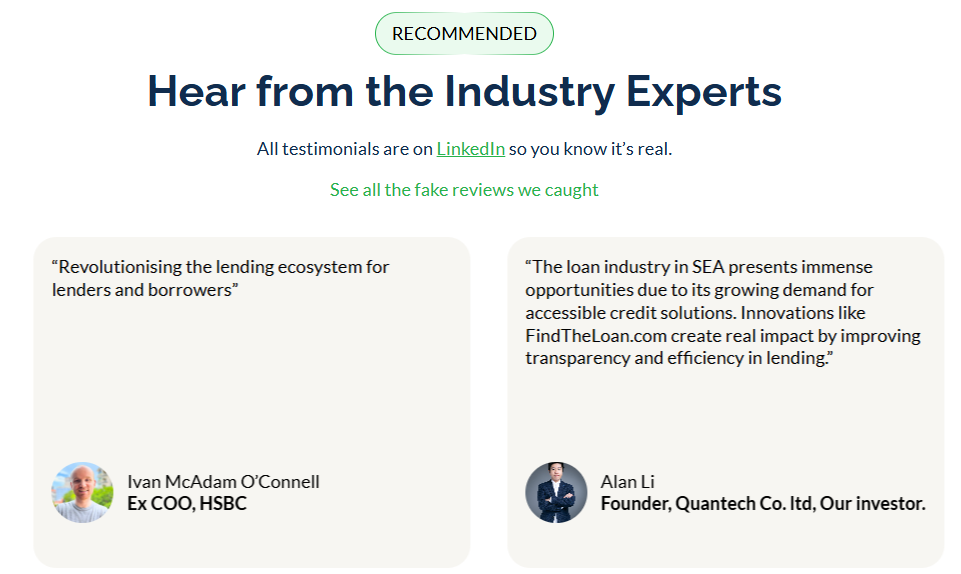Click "transparency and efficiency in lending" closing line

pos(679,359)
